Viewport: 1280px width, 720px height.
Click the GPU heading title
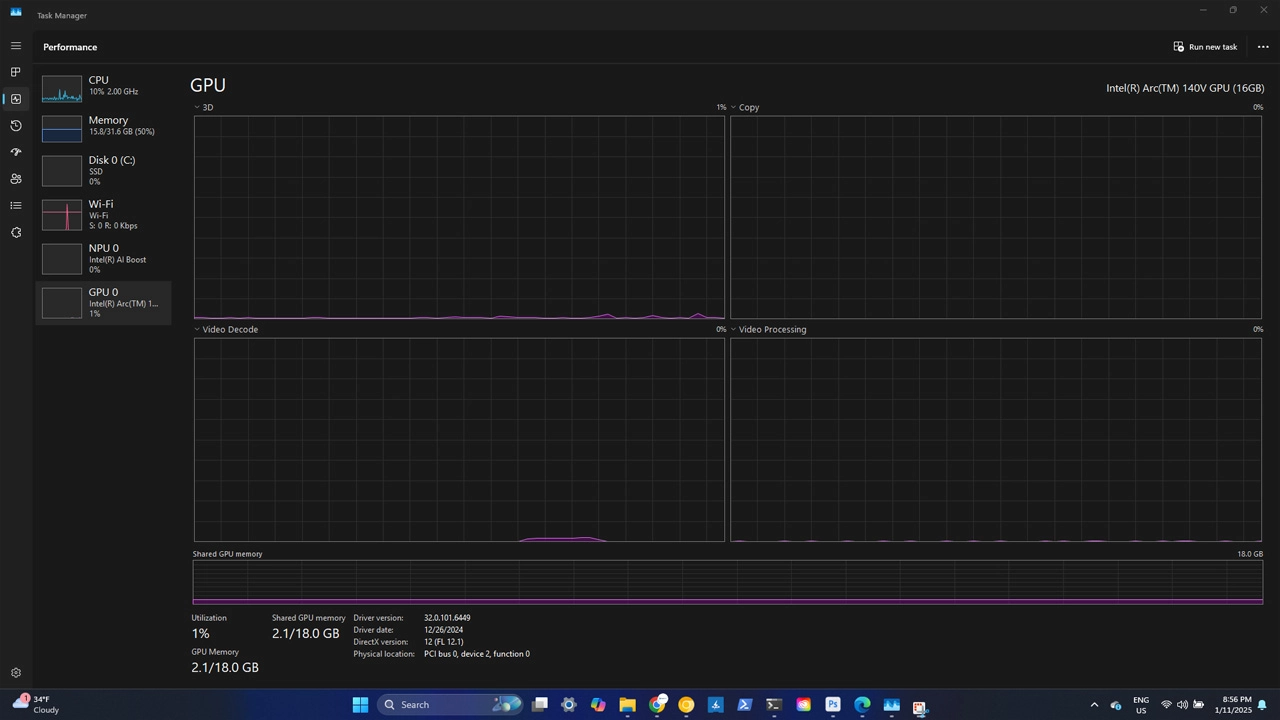(208, 85)
